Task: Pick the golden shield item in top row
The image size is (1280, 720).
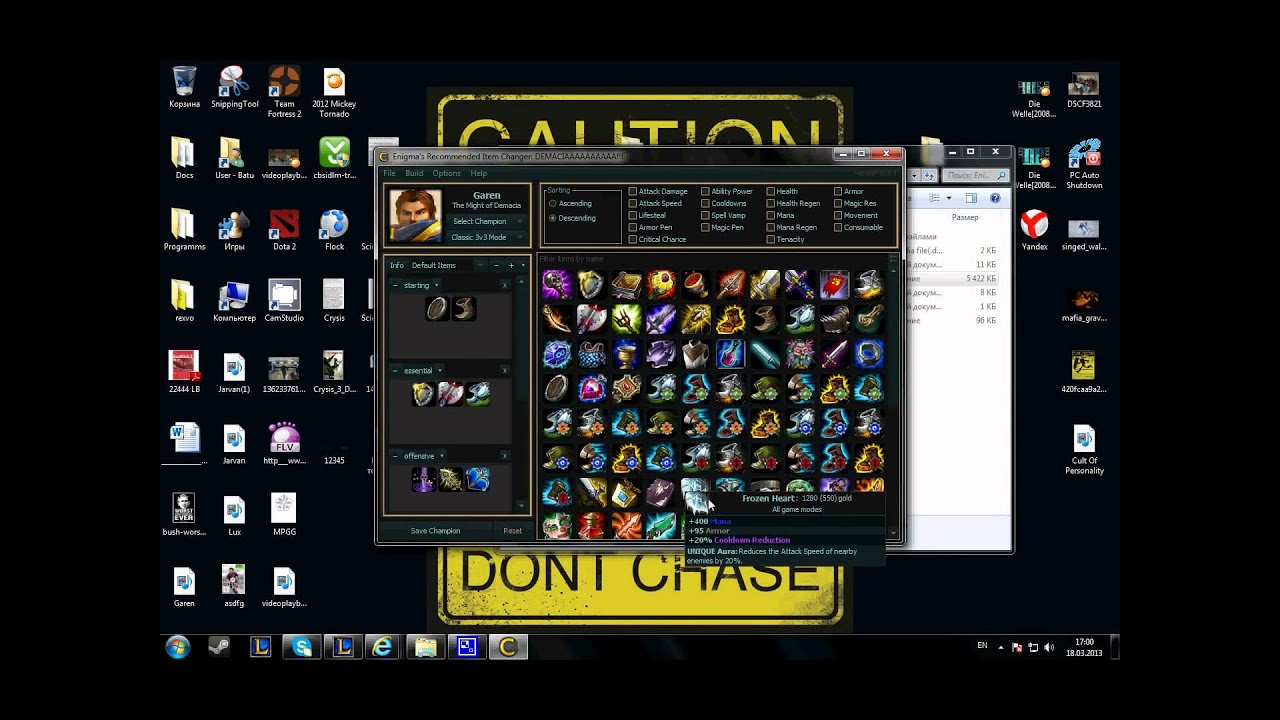Action: 591,285
